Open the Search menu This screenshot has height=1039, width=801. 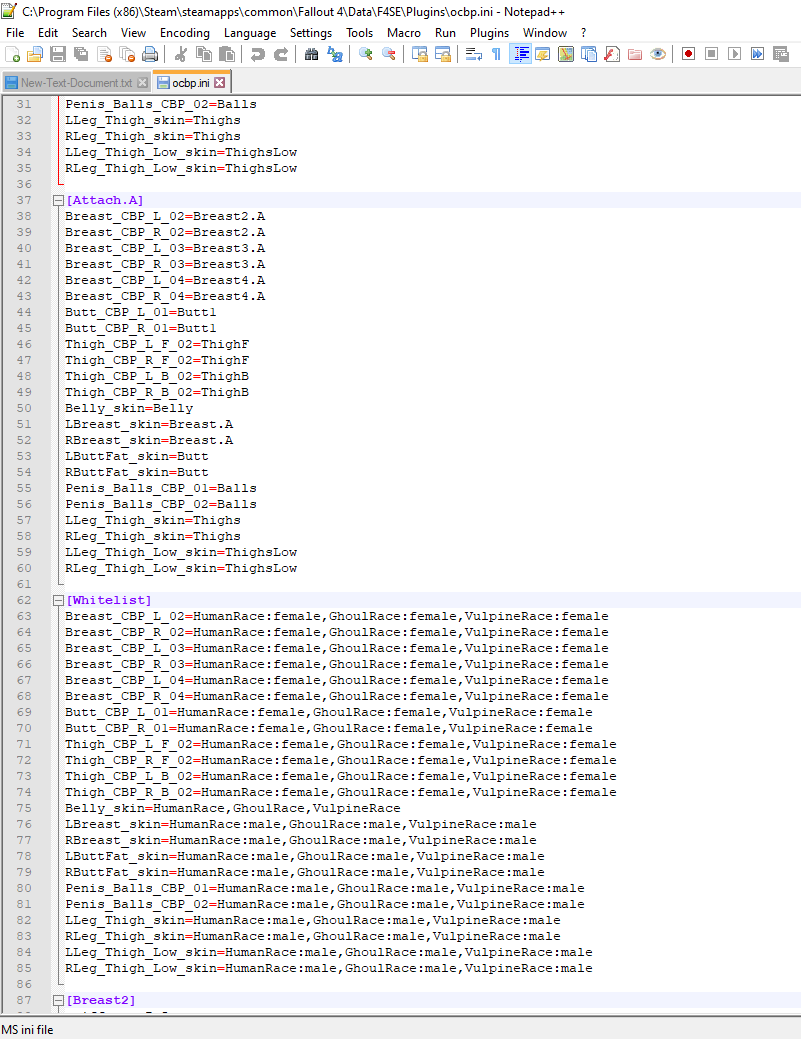click(x=89, y=32)
